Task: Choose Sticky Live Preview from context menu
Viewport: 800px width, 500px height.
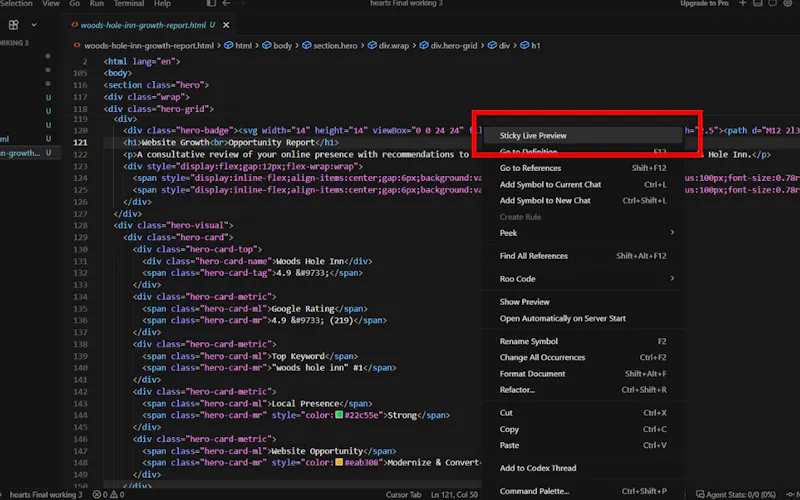Action: (583, 135)
